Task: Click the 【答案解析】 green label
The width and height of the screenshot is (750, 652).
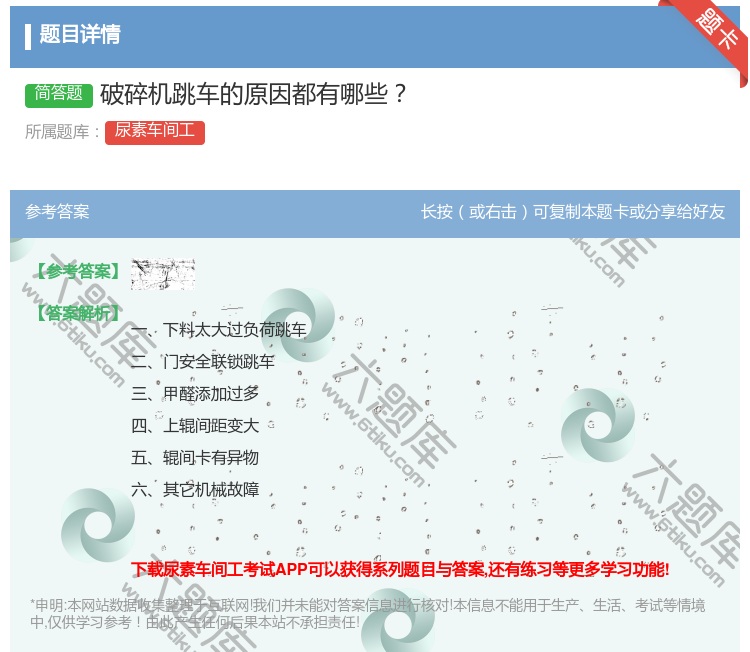Action: point(78,313)
